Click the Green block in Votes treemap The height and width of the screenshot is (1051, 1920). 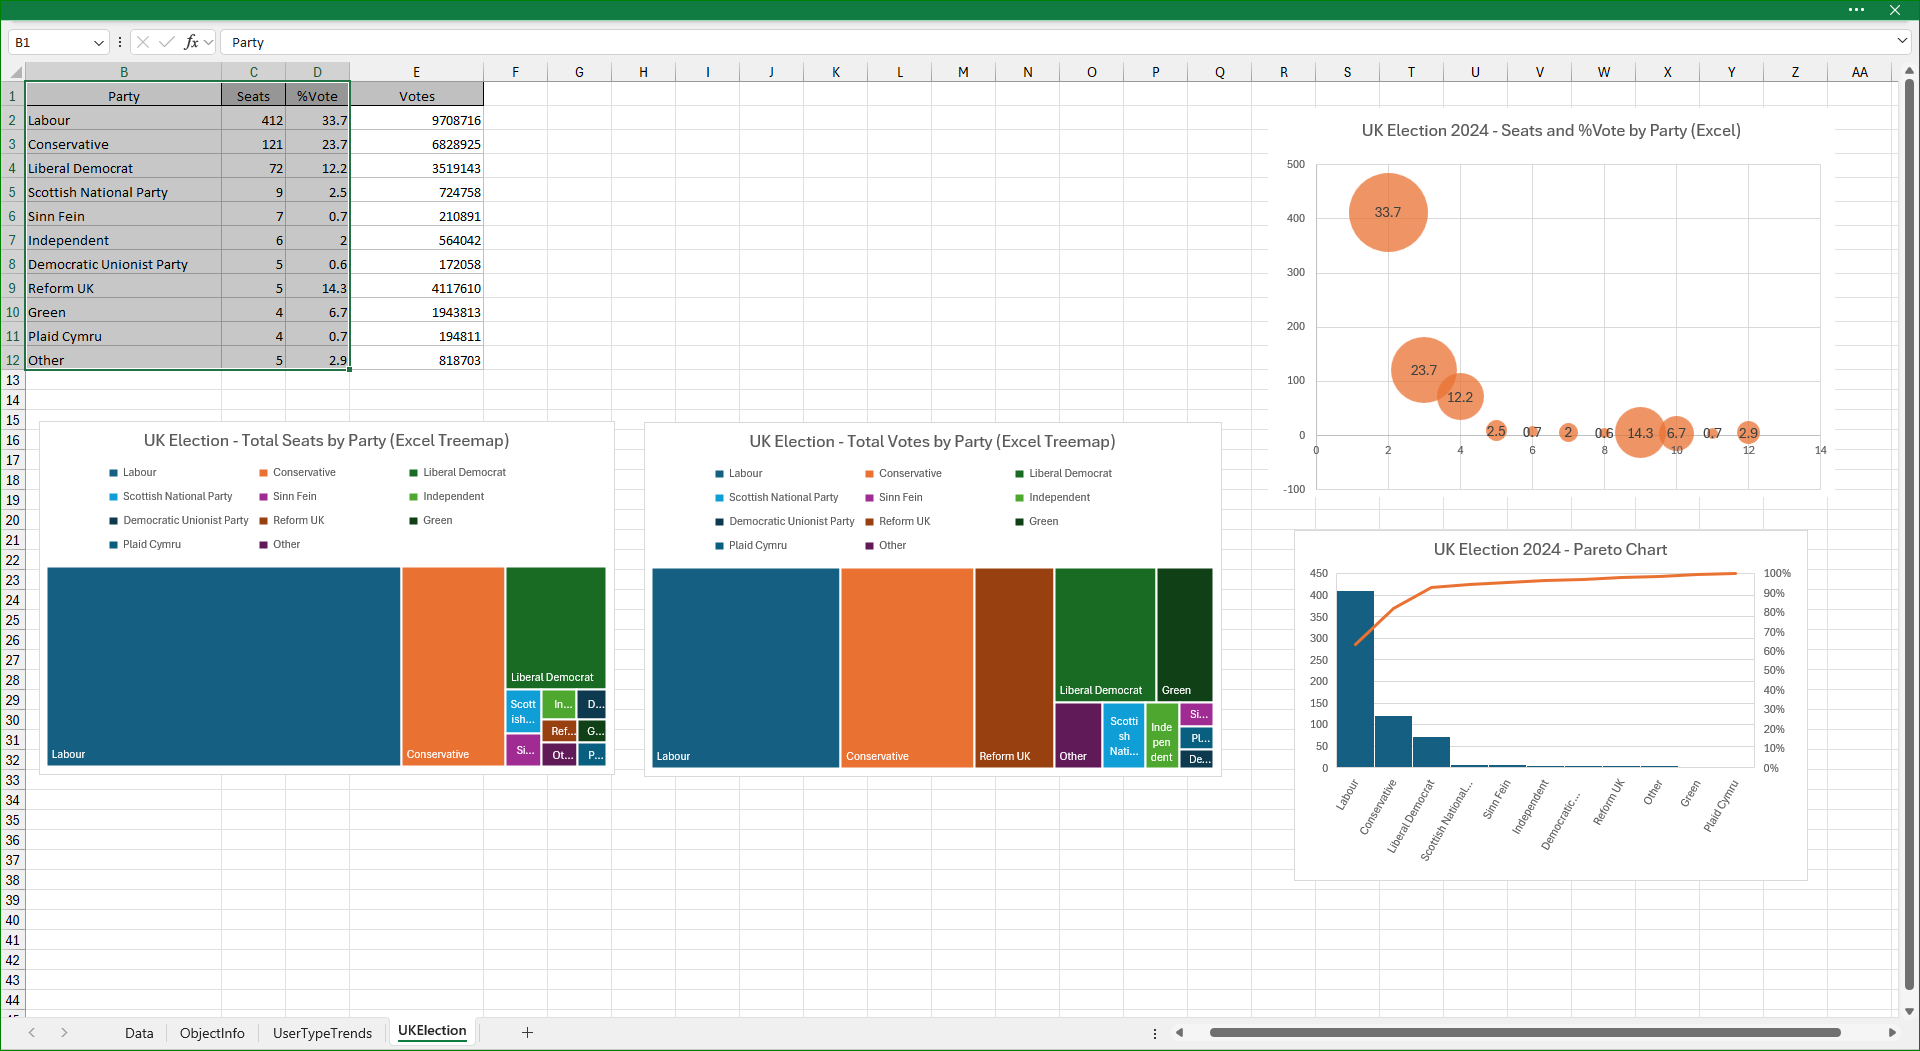click(1185, 634)
